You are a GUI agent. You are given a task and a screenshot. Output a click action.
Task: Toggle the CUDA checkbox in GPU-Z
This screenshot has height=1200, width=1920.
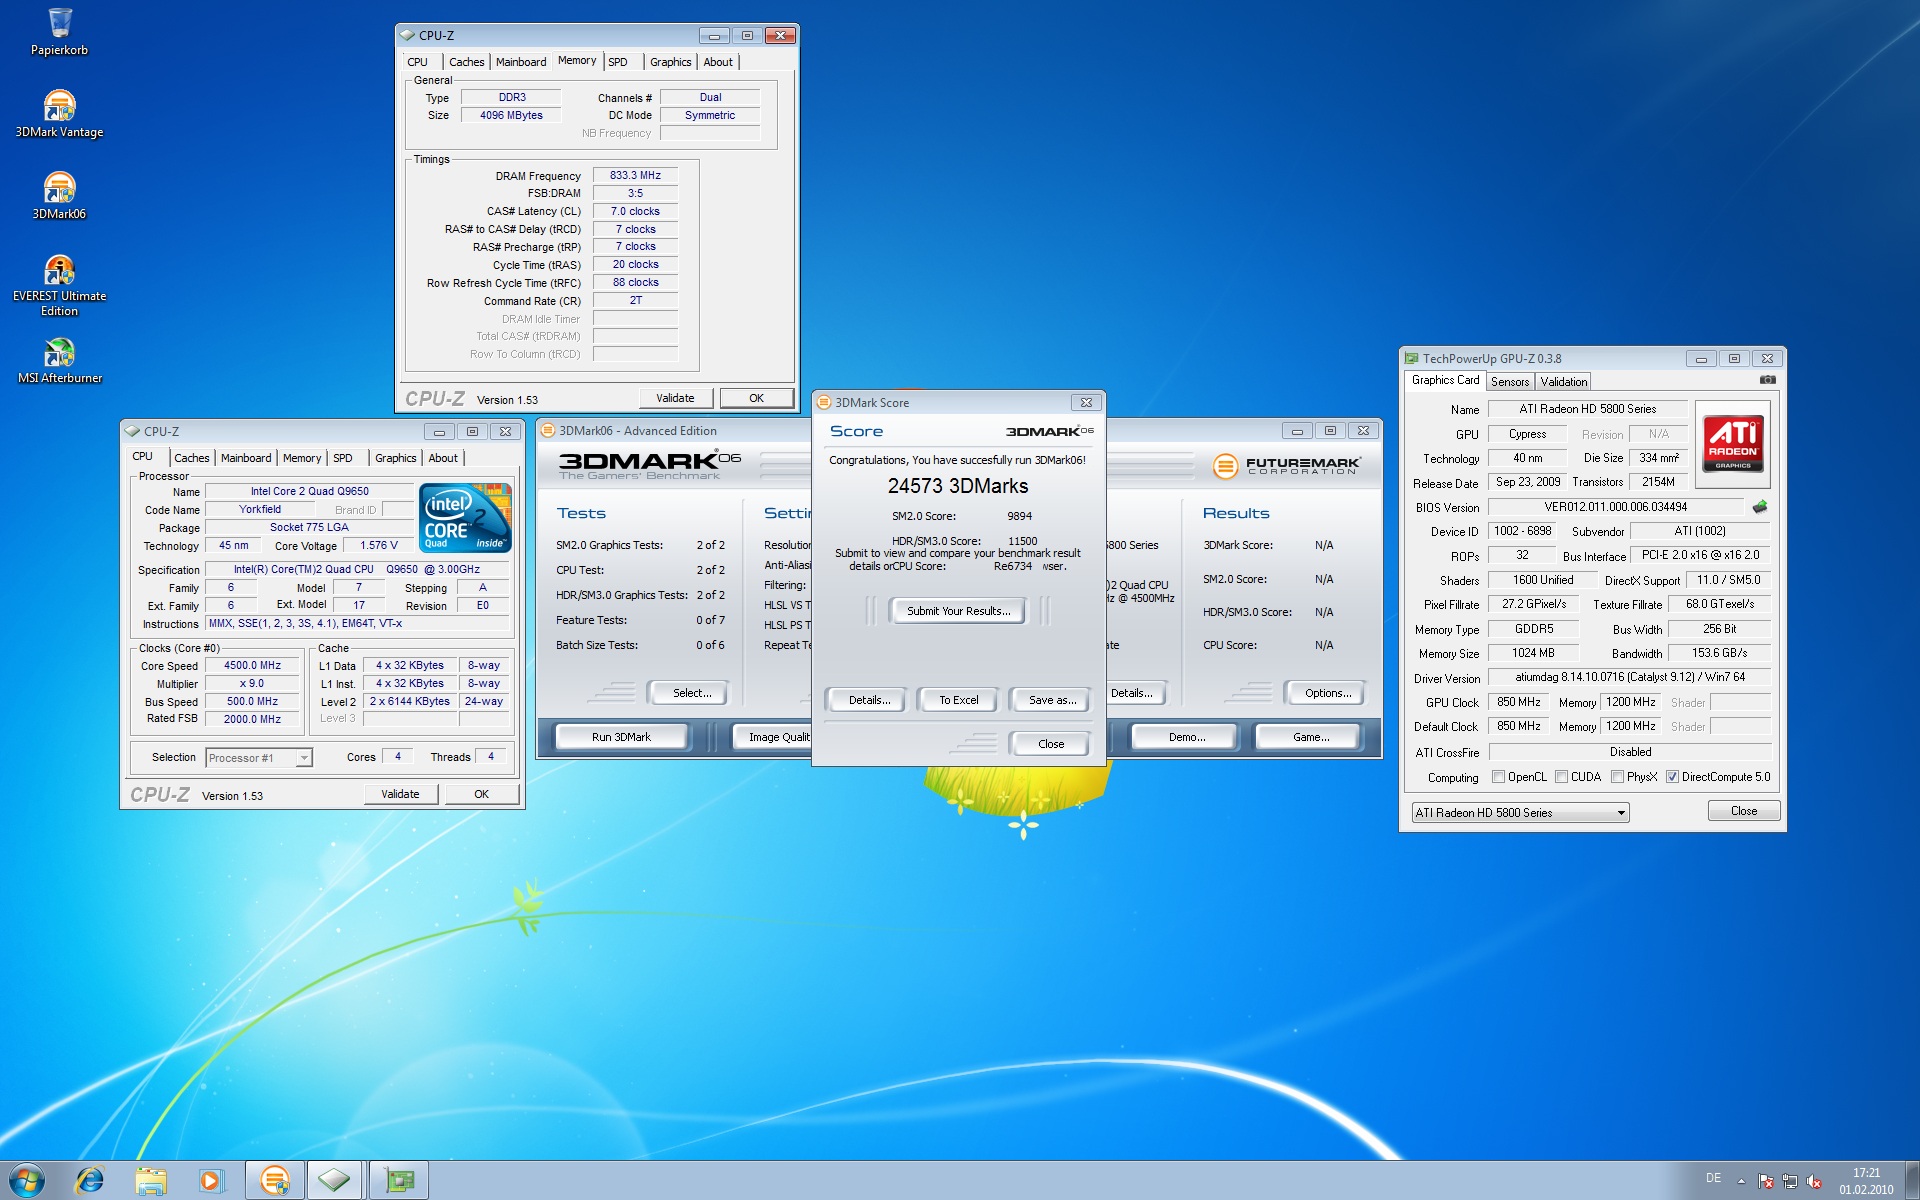(x=1561, y=777)
